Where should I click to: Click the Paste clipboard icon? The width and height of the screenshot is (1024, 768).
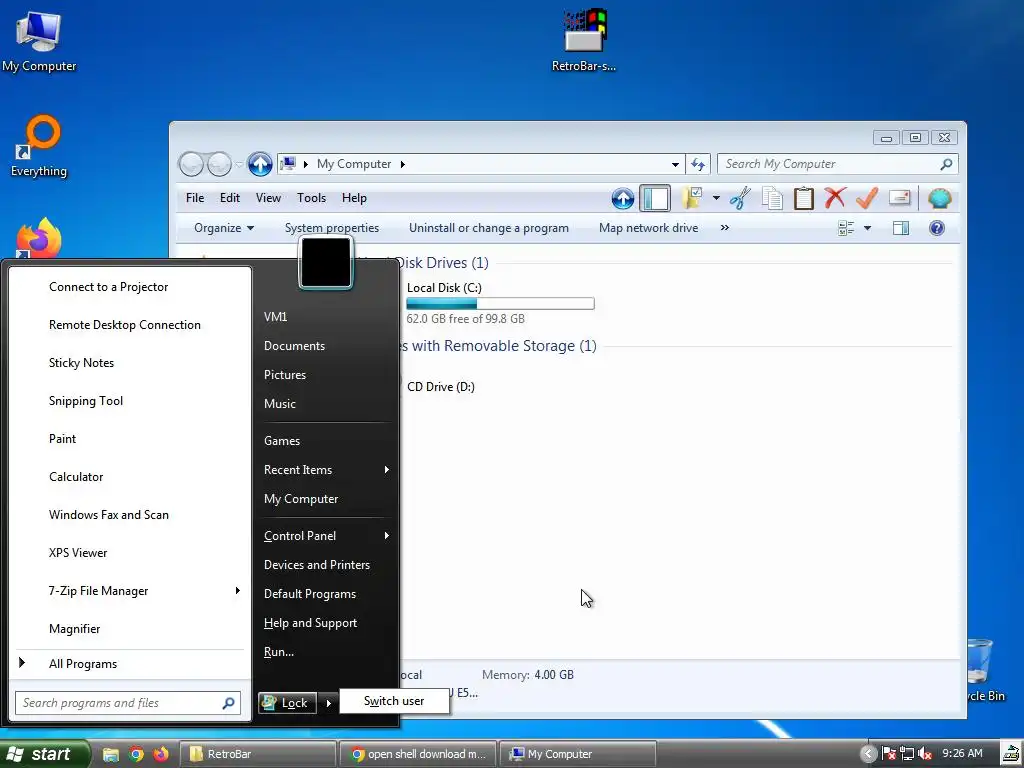803,198
